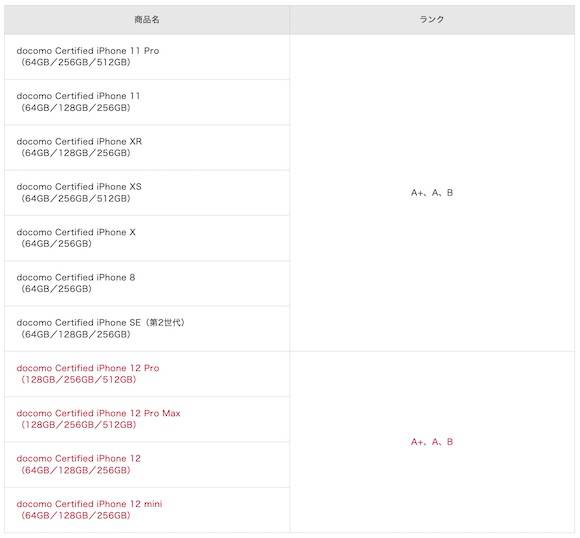The width and height of the screenshot is (580, 538).
Task: Select the docomo Certified iPhone 11 Pro row
Action: click(x=147, y=57)
